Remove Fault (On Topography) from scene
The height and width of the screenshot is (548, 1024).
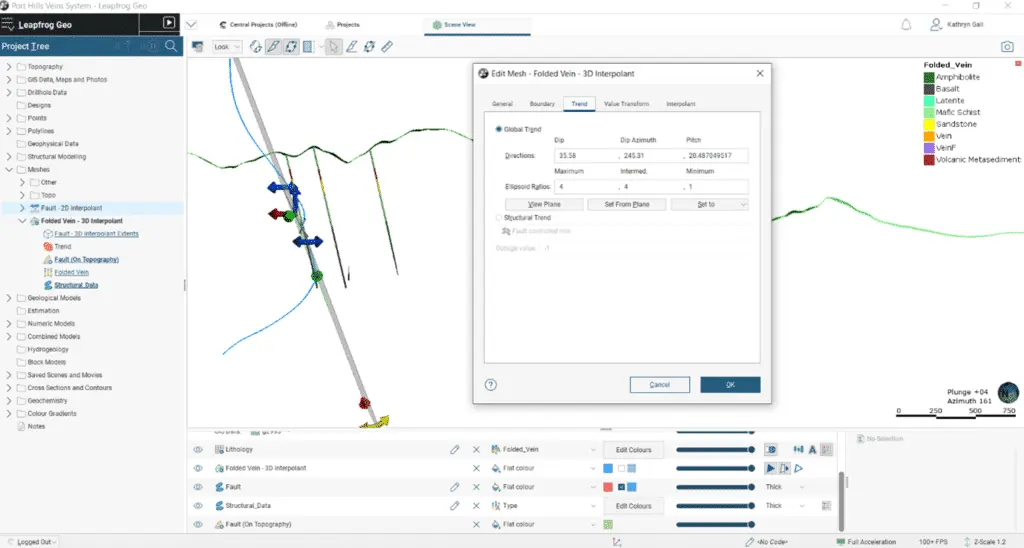(476, 524)
